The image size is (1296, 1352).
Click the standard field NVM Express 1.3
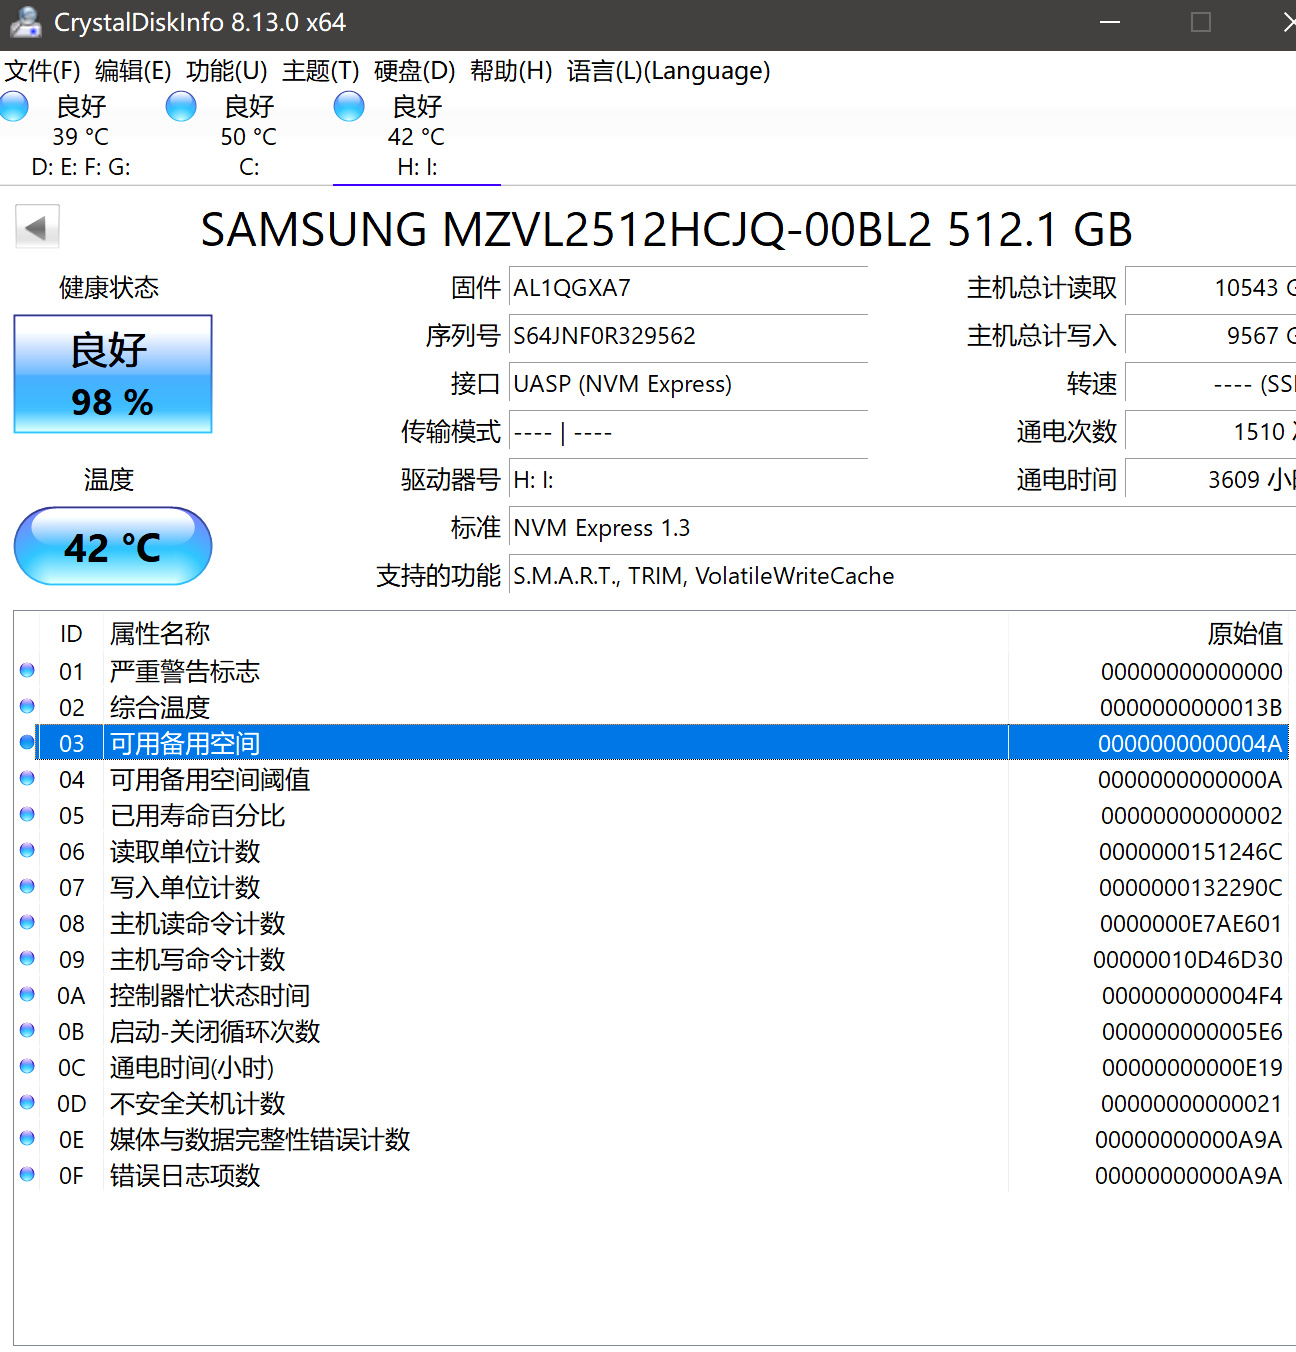click(x=902, y=528)
